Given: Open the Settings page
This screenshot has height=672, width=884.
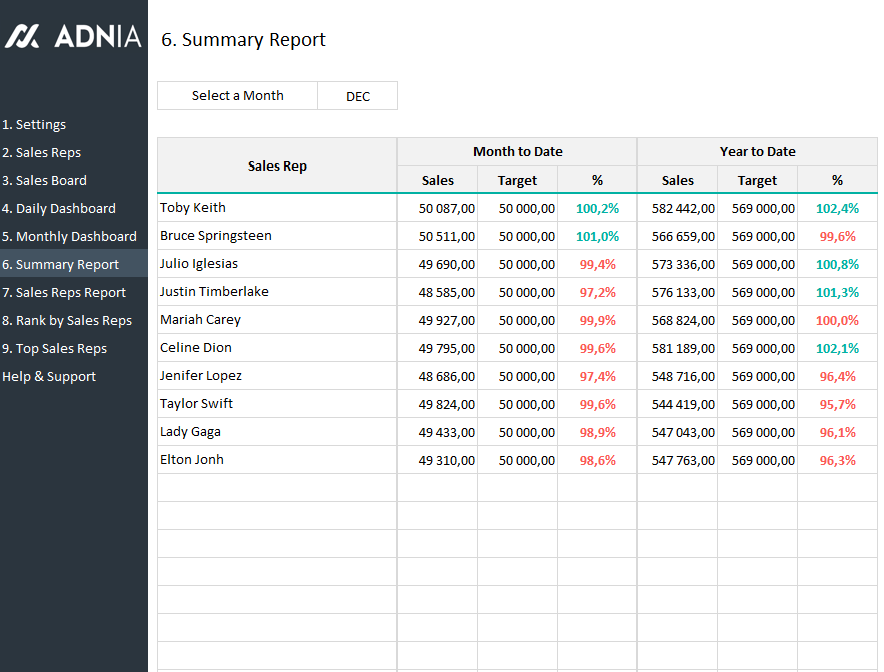Looking at the screenshot, I should [x=34, y=125].
